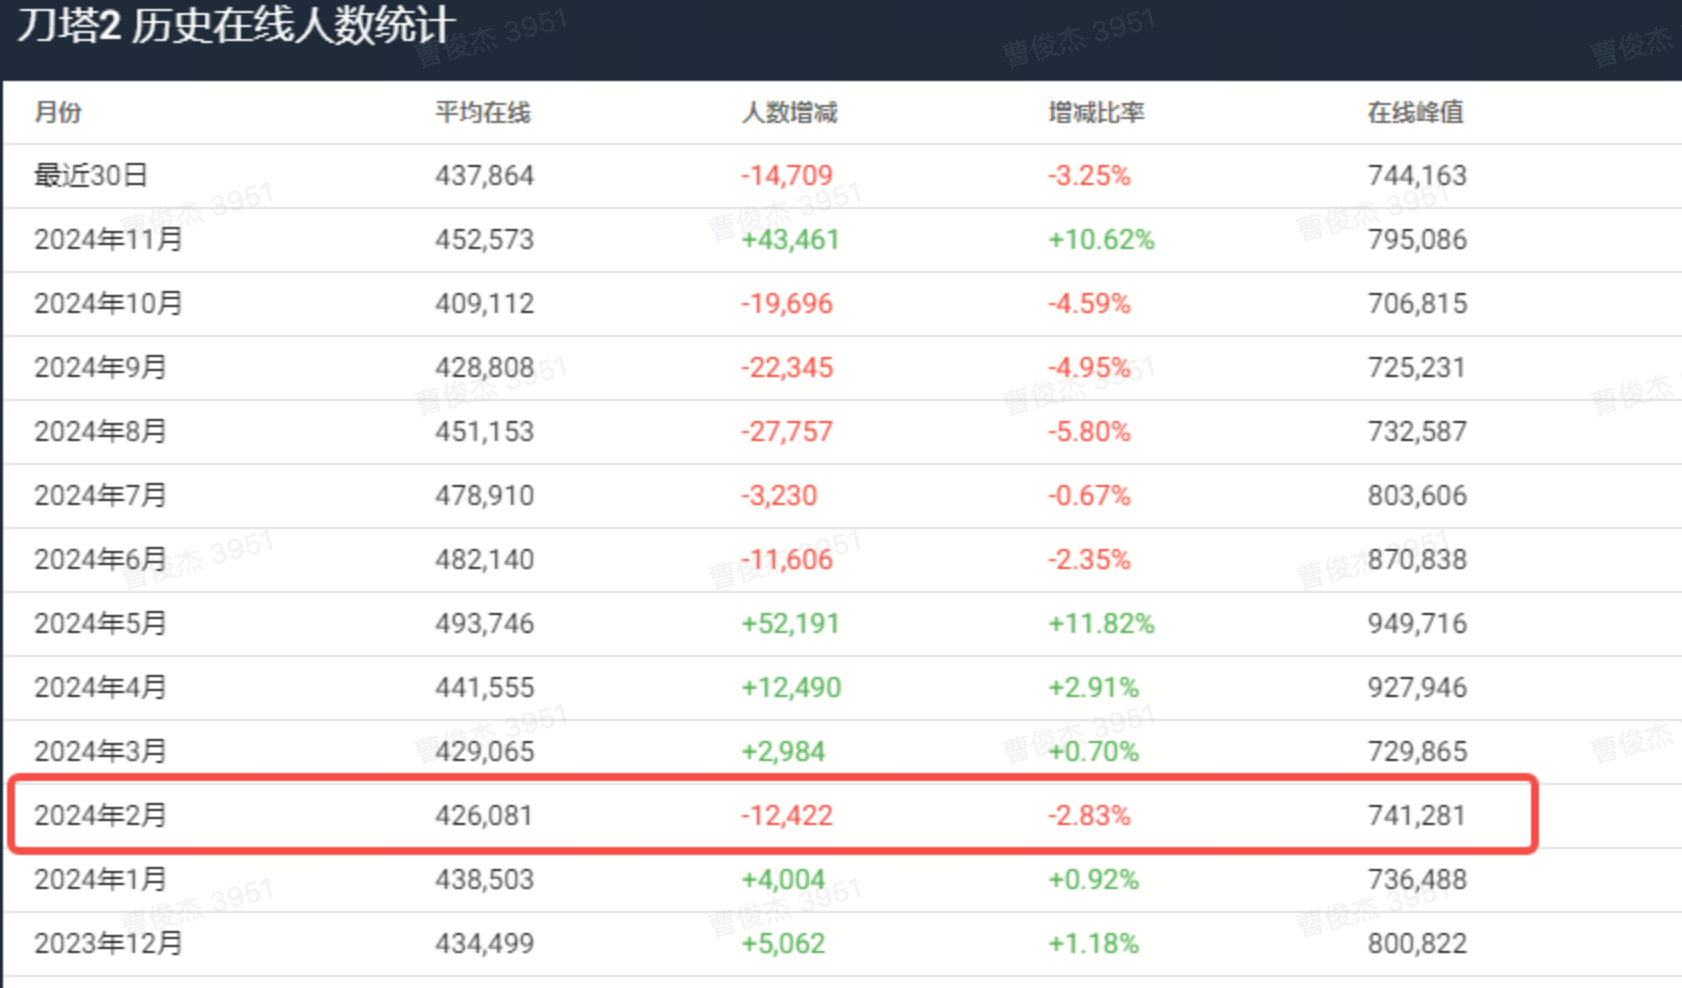1682x988 pixels.
Task: Select the 2024年10月 row label
Action: [109, 304]
